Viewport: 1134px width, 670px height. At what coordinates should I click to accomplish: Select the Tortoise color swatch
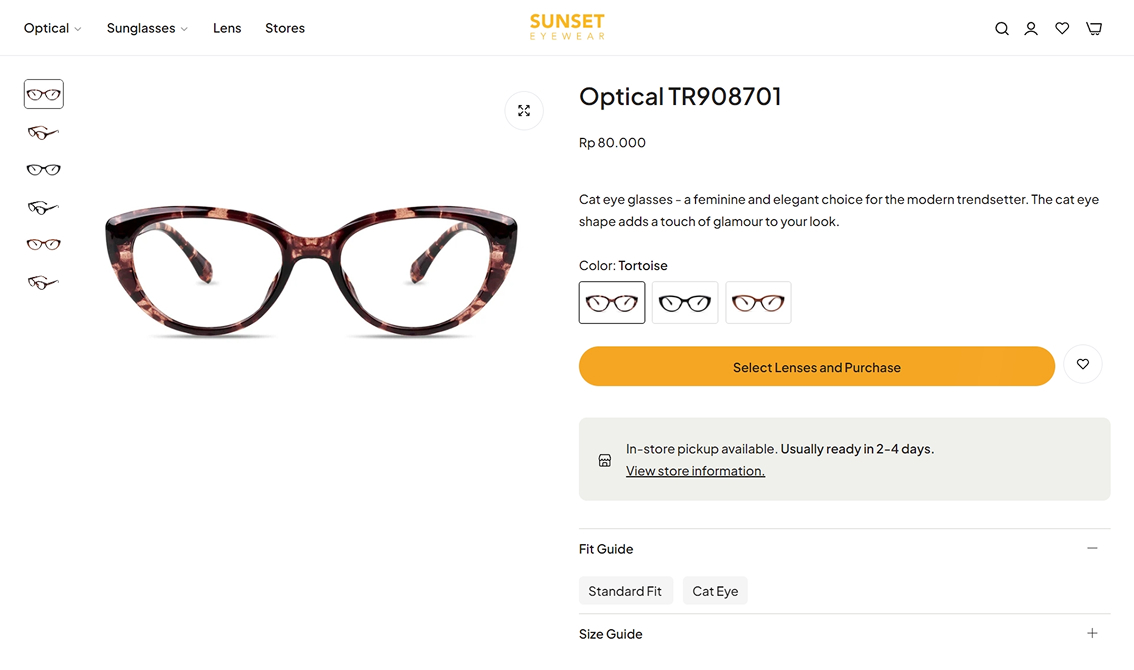click(612, 303)
